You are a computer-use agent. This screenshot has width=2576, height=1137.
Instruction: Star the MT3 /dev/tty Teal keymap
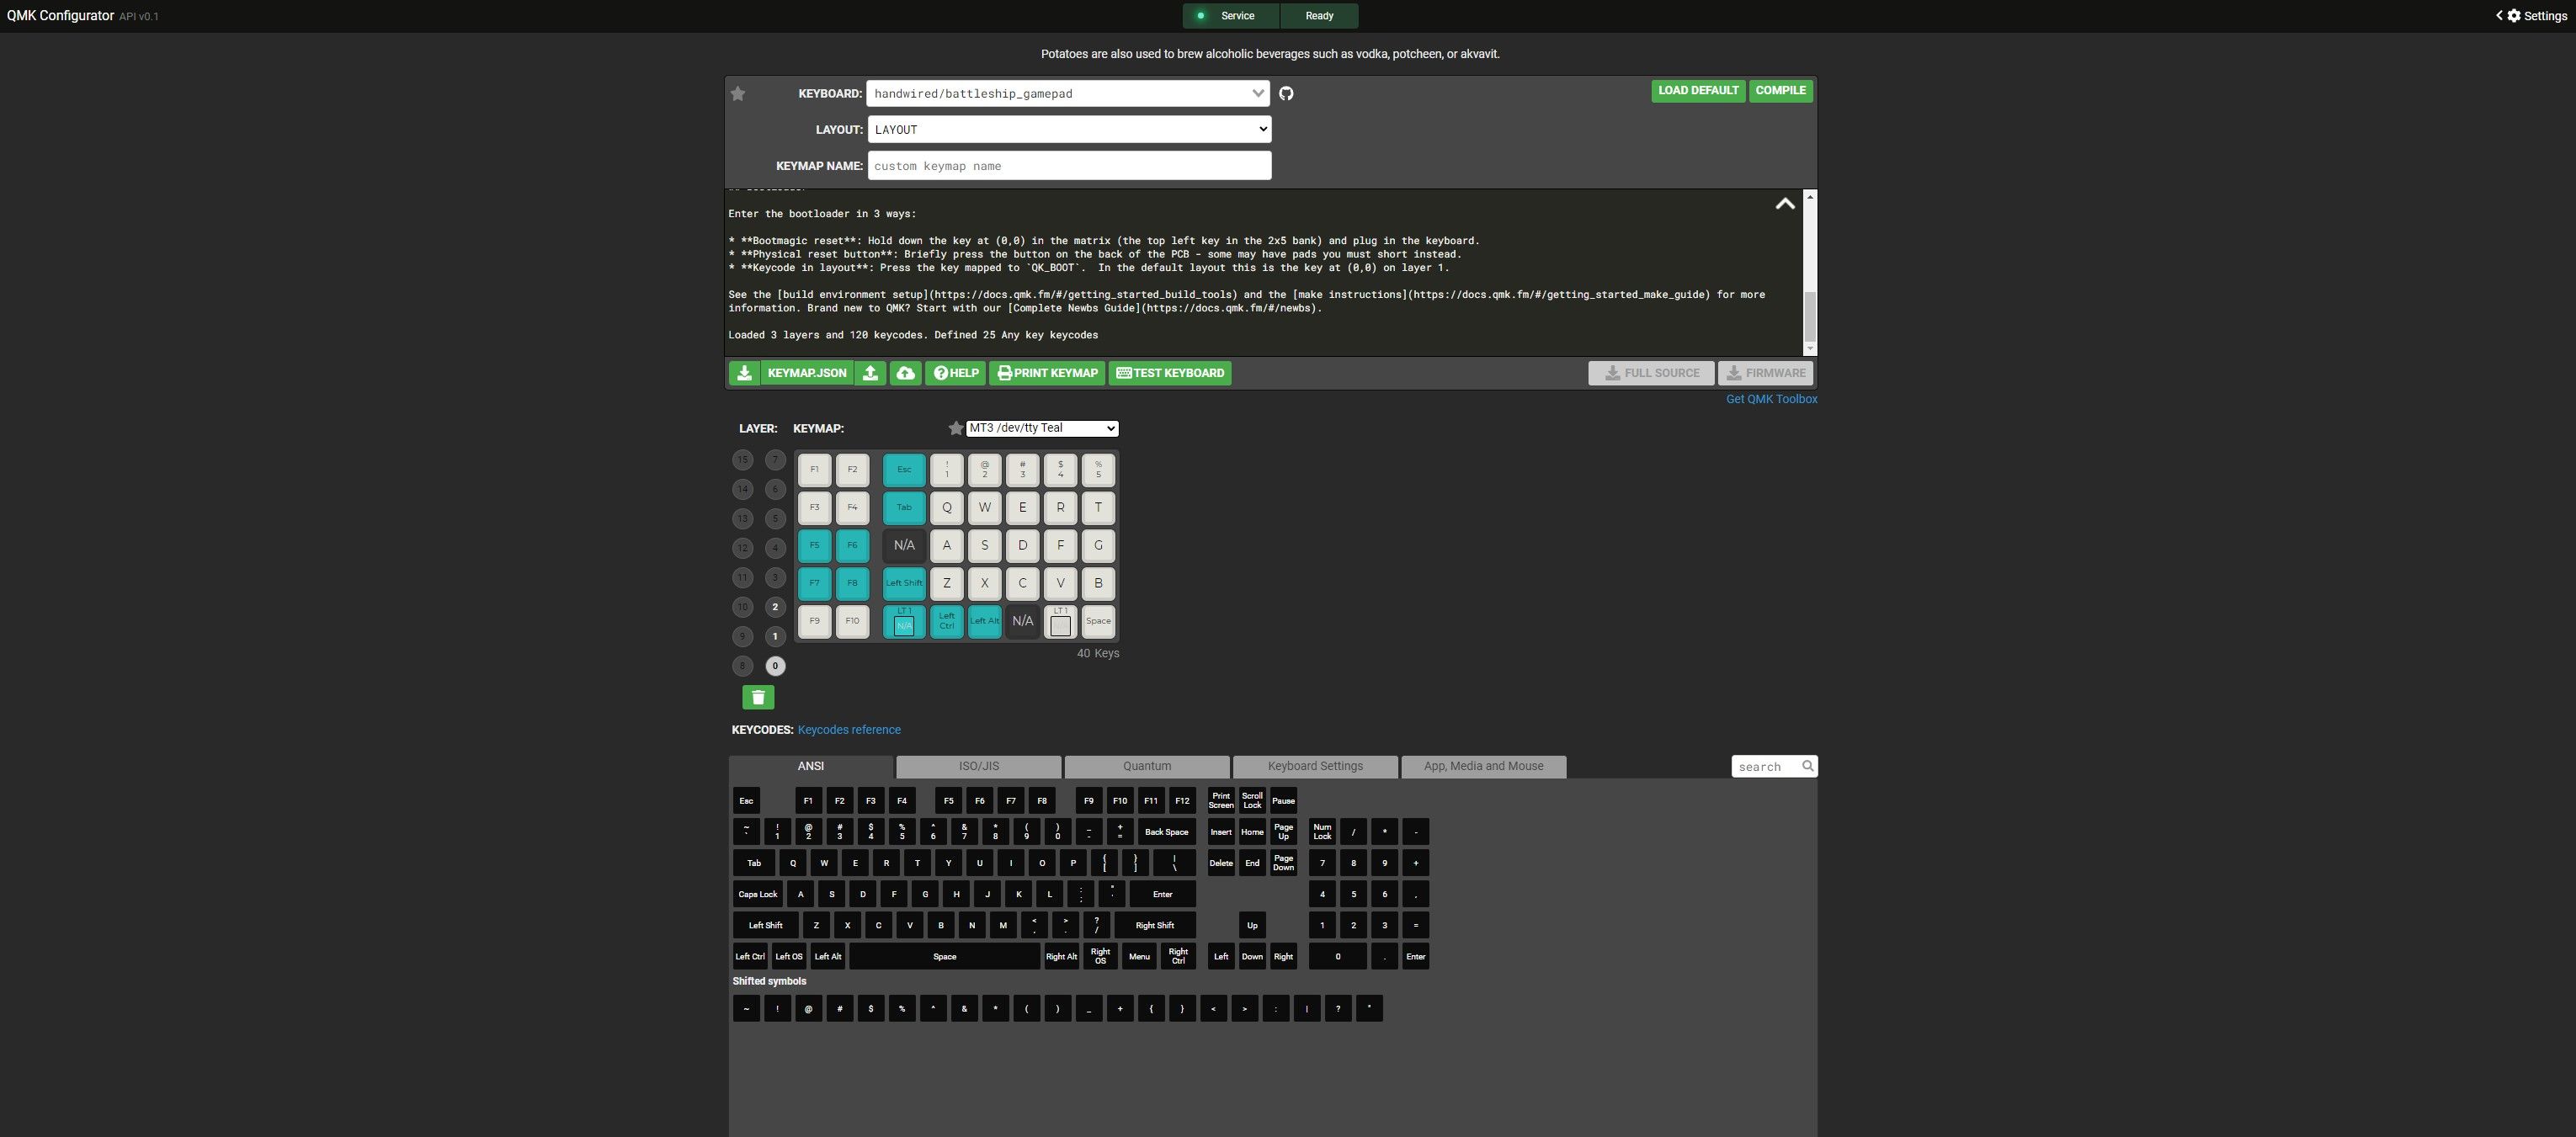[x=955, y=427]
